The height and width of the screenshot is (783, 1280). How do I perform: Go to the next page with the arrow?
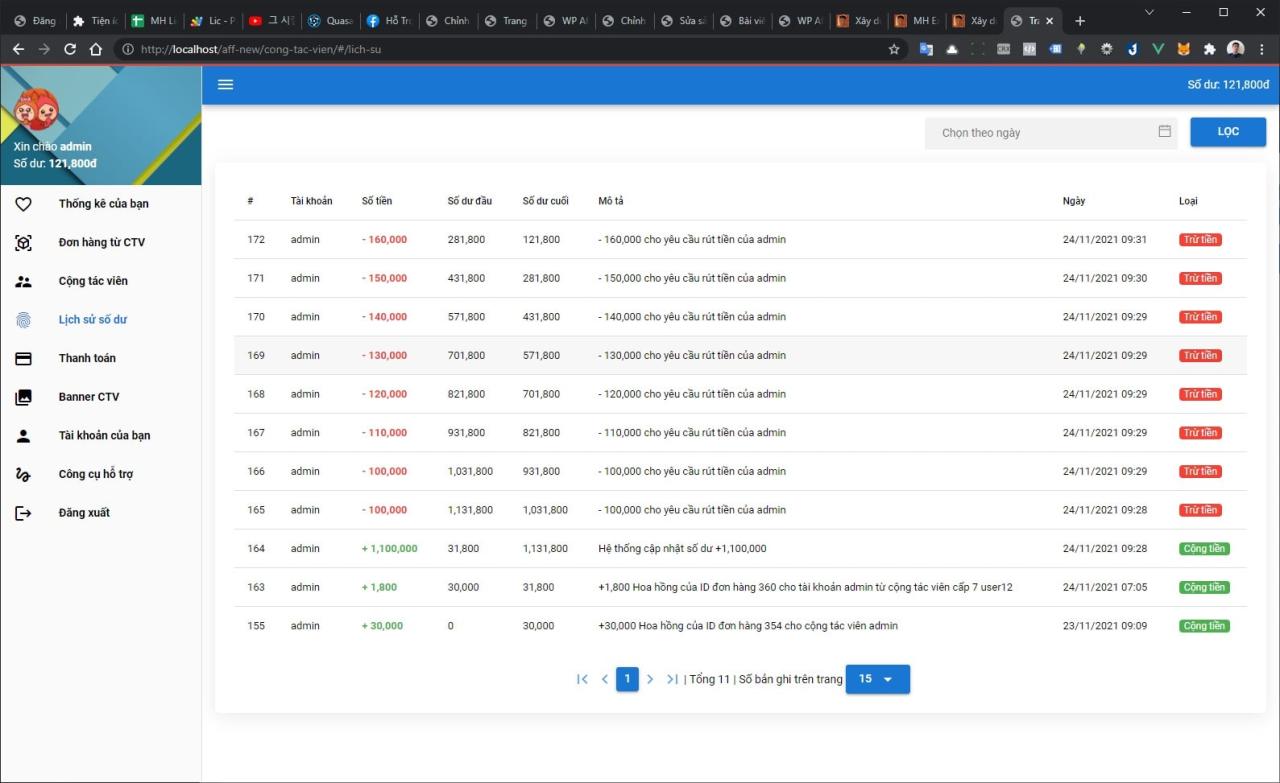[650, 678]
